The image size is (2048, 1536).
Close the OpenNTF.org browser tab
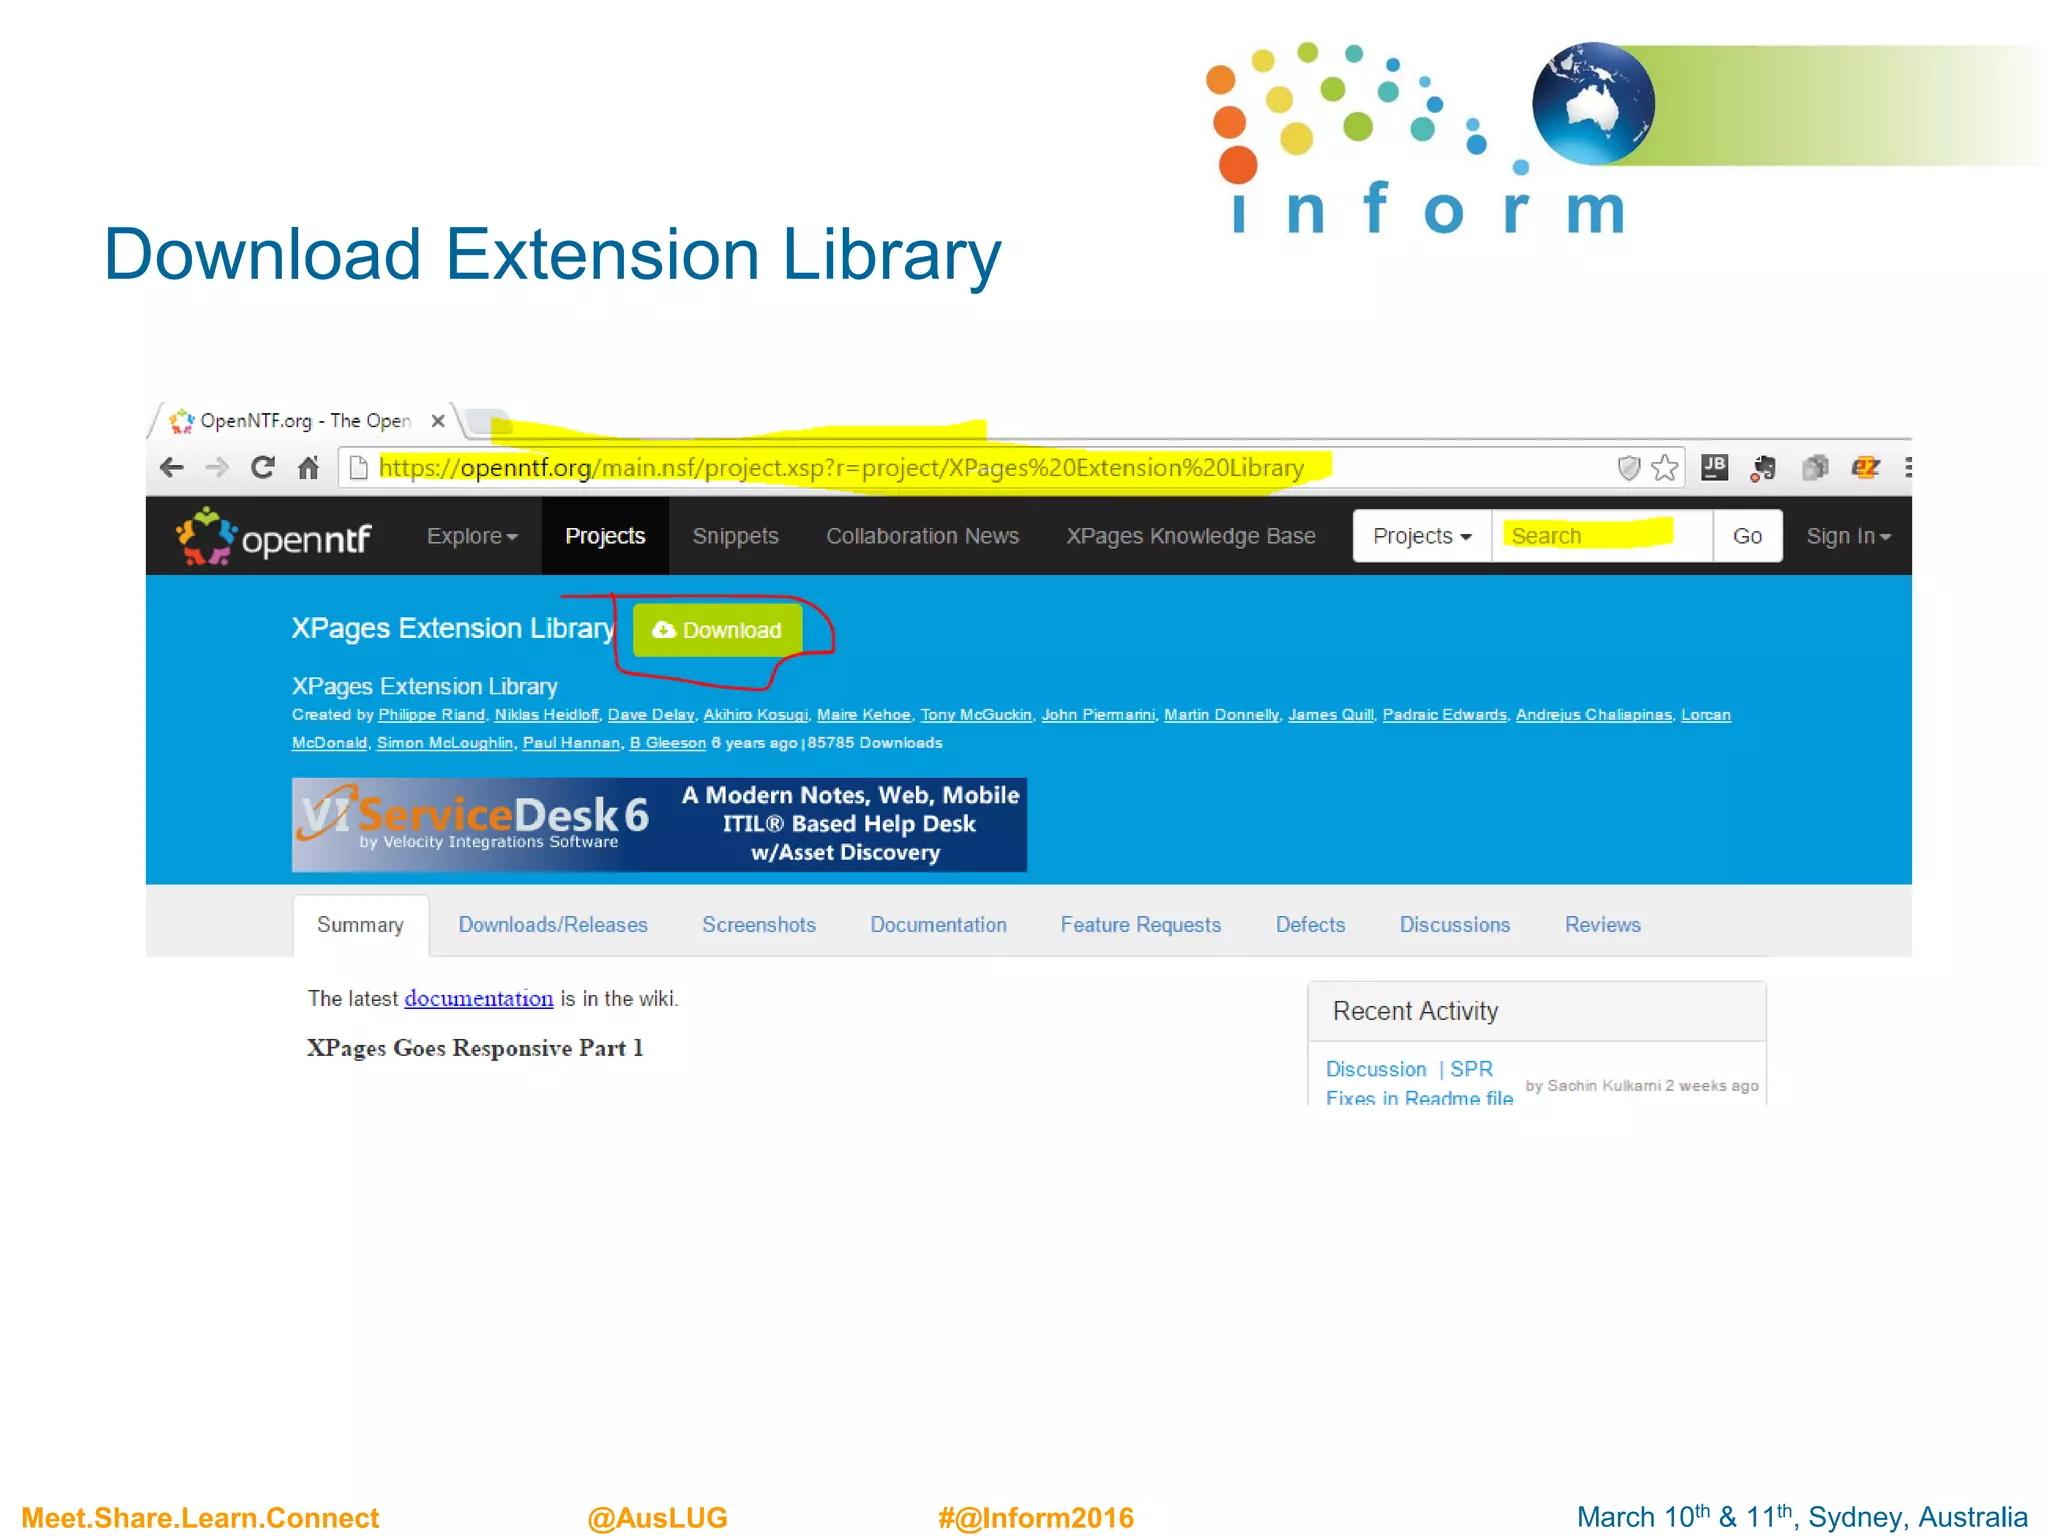pos(438,421)
